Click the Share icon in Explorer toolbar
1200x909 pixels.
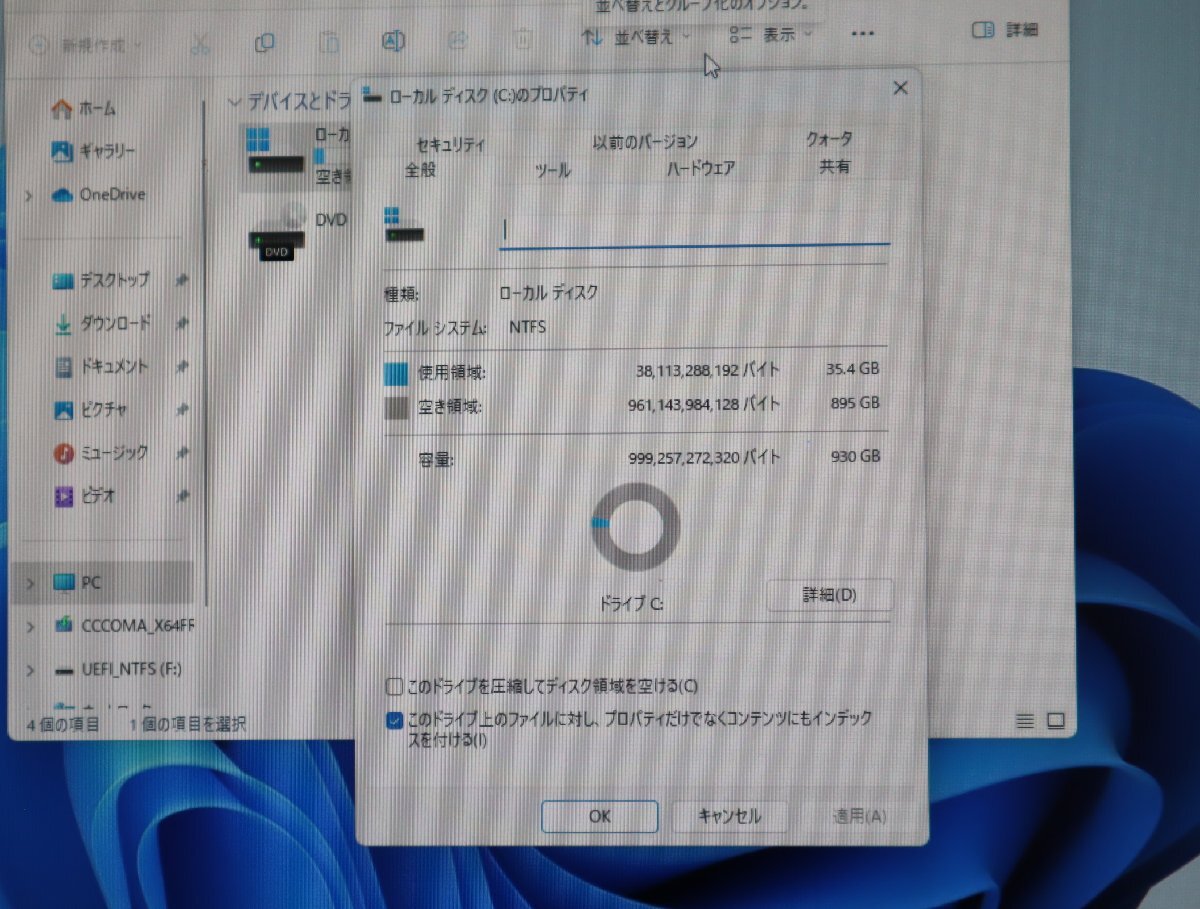pos(458,40)
